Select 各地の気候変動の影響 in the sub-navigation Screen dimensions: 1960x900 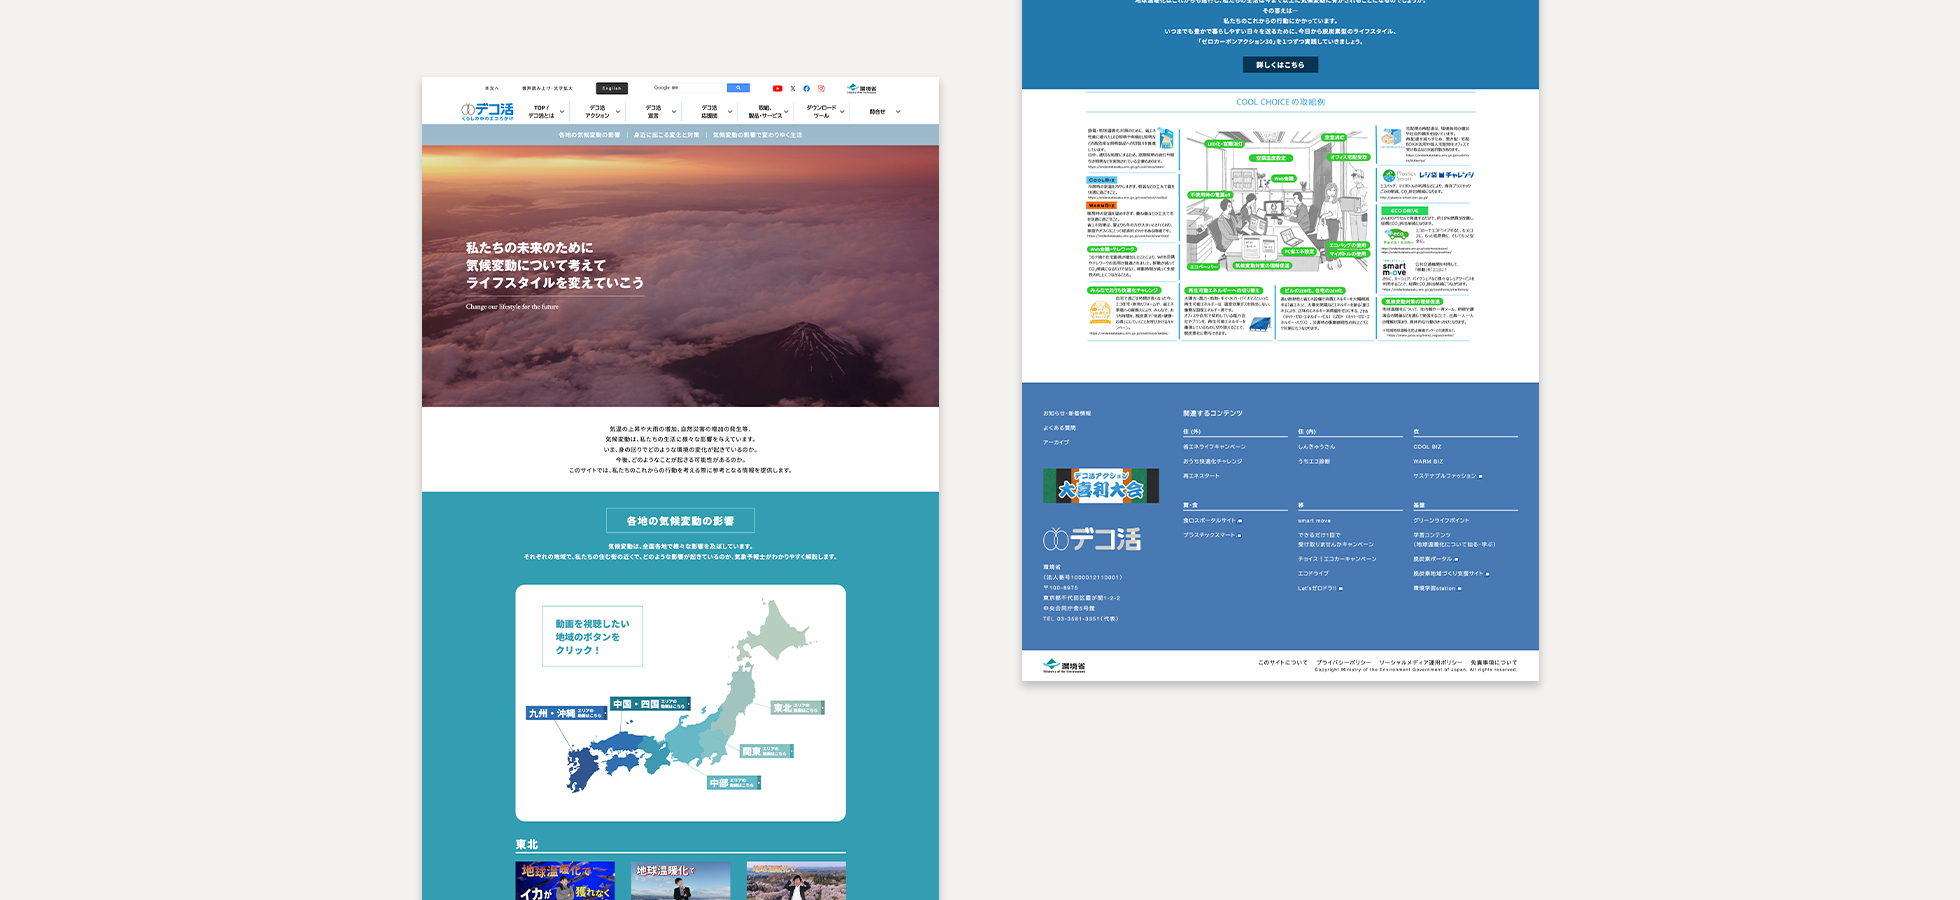(589, 135)
